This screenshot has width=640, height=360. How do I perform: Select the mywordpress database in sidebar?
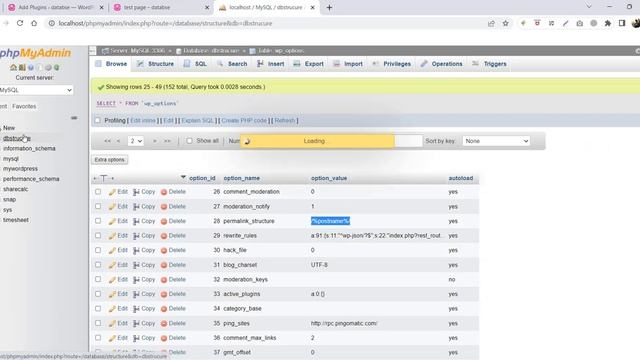pyautogui.click(x=20, y=169)
